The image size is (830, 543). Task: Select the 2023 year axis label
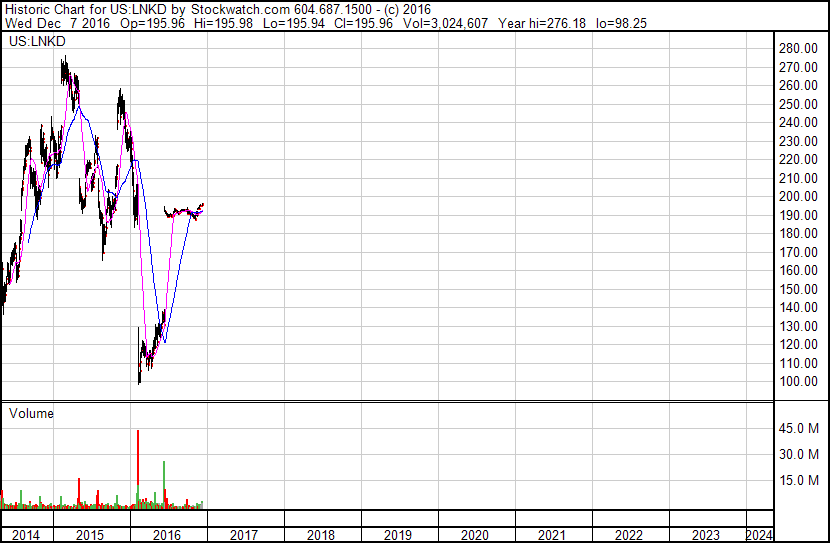pos(706,535)
